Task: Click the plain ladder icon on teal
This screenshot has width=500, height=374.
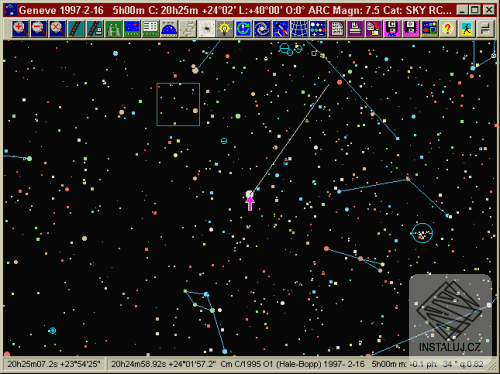Action: pyautogui.click(x=76, y=29)
